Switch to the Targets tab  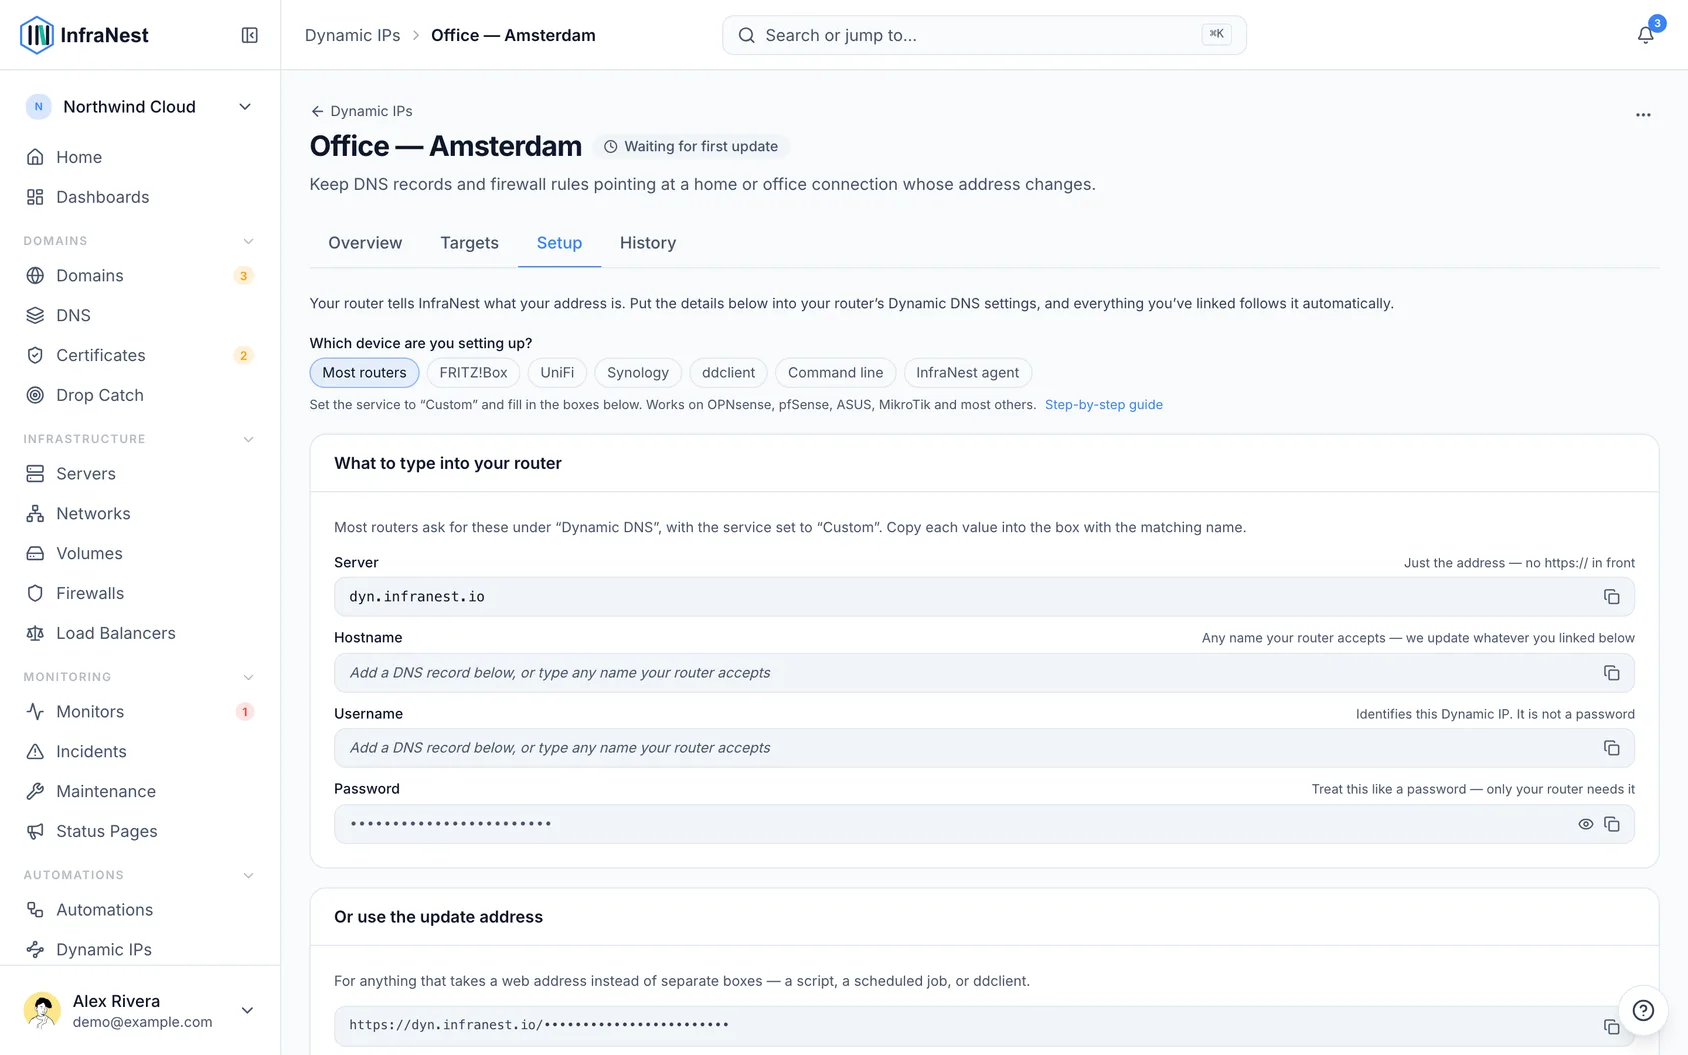469,243
